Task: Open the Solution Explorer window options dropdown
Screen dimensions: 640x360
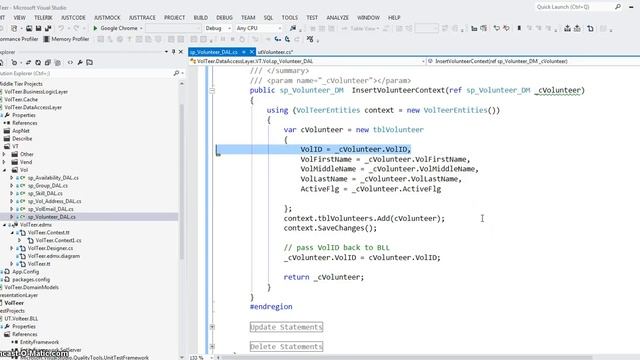Action: 166,52
